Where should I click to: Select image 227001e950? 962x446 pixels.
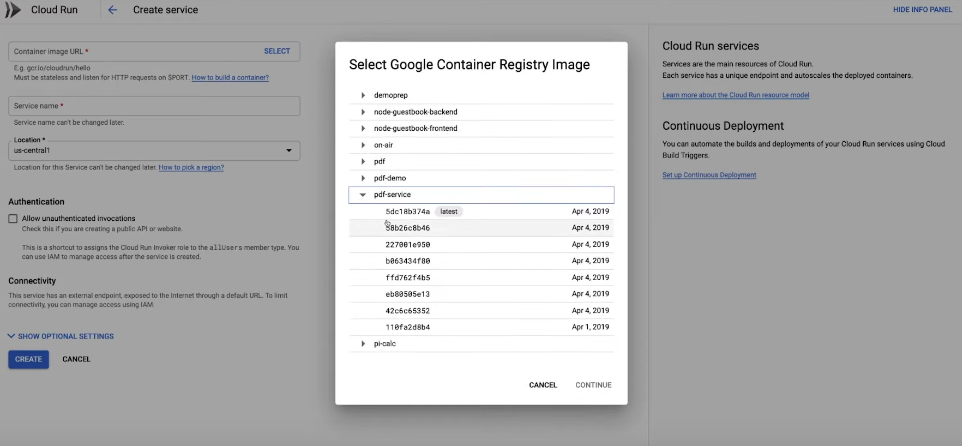(481, 244)
